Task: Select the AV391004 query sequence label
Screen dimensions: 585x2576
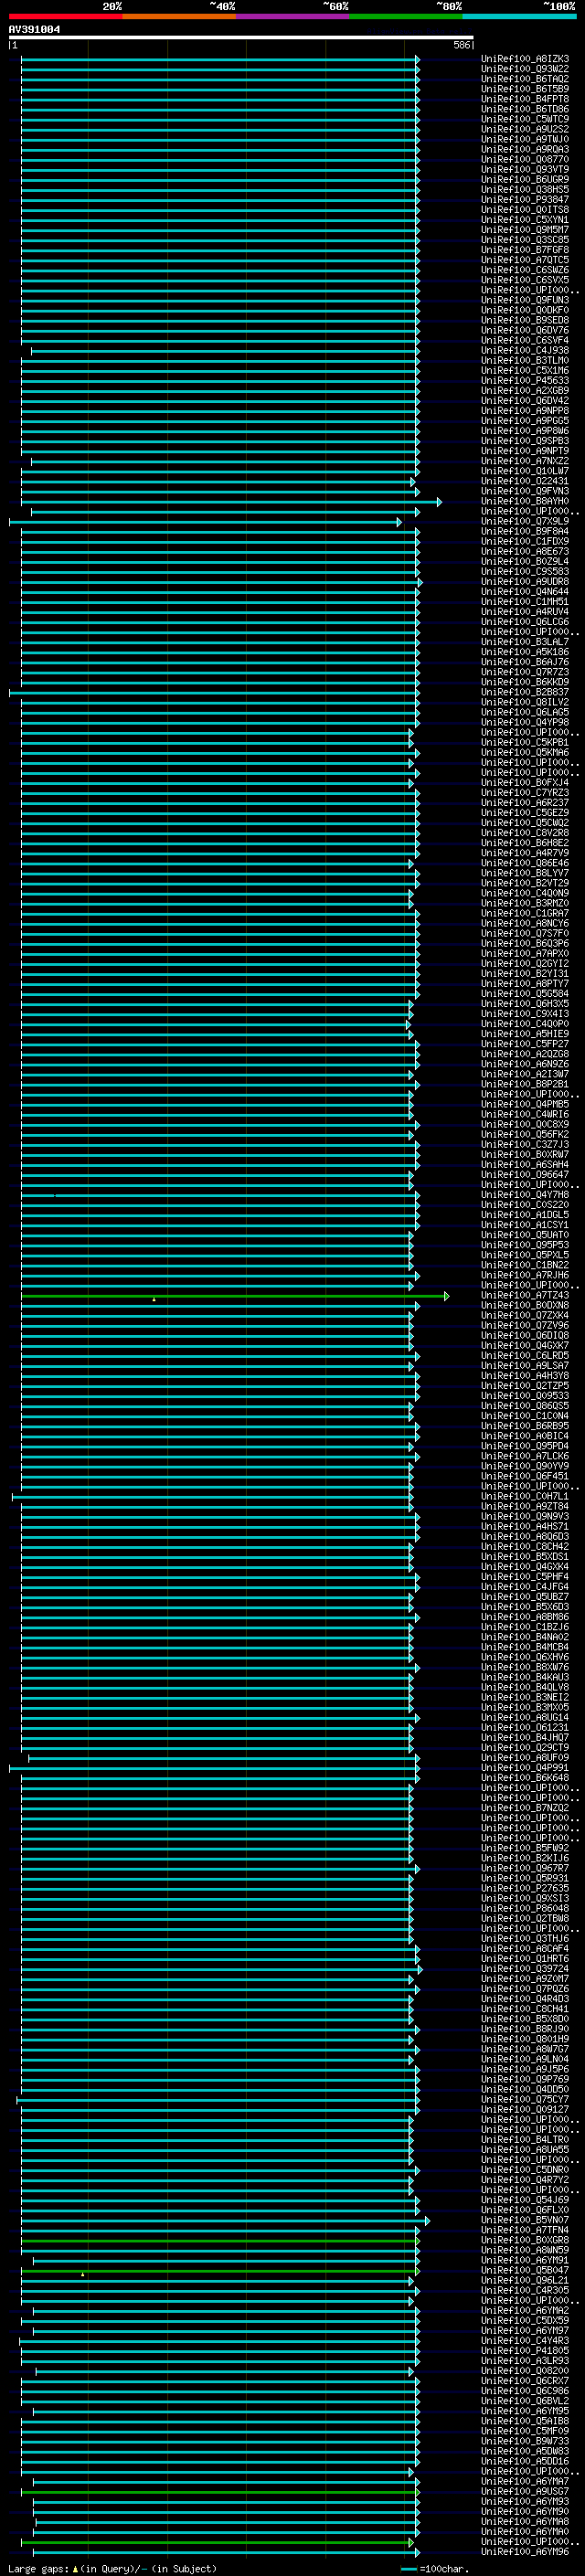Action: point(34,29)
